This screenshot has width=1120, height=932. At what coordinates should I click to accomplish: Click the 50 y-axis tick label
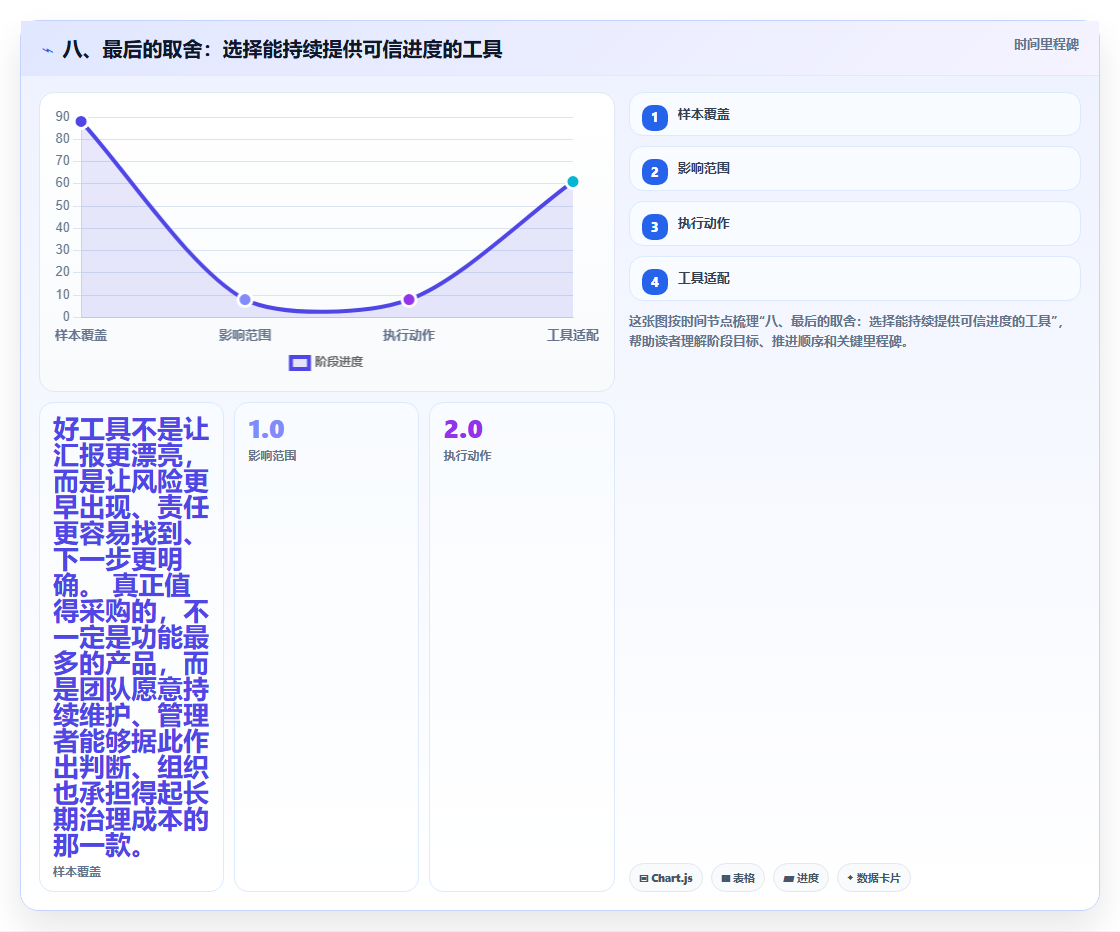click(x=63, y=206)
